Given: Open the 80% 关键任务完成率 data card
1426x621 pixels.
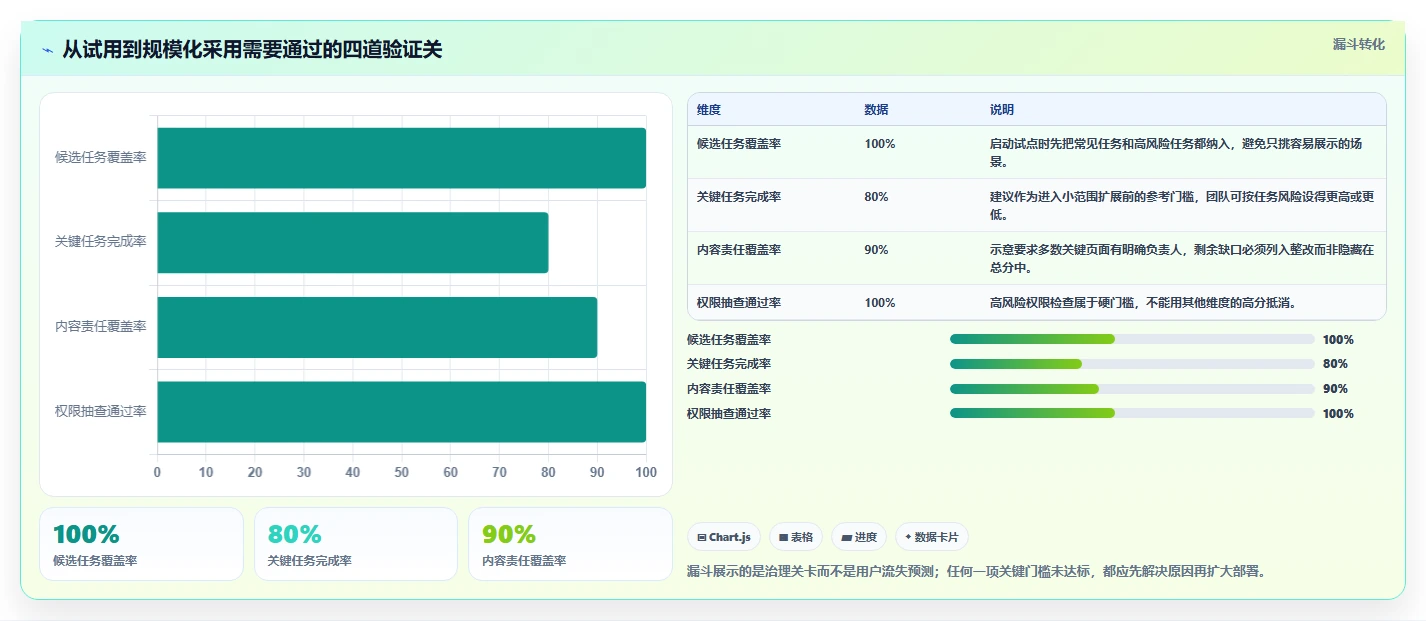Looking at the screenshot, I should 356,544.
